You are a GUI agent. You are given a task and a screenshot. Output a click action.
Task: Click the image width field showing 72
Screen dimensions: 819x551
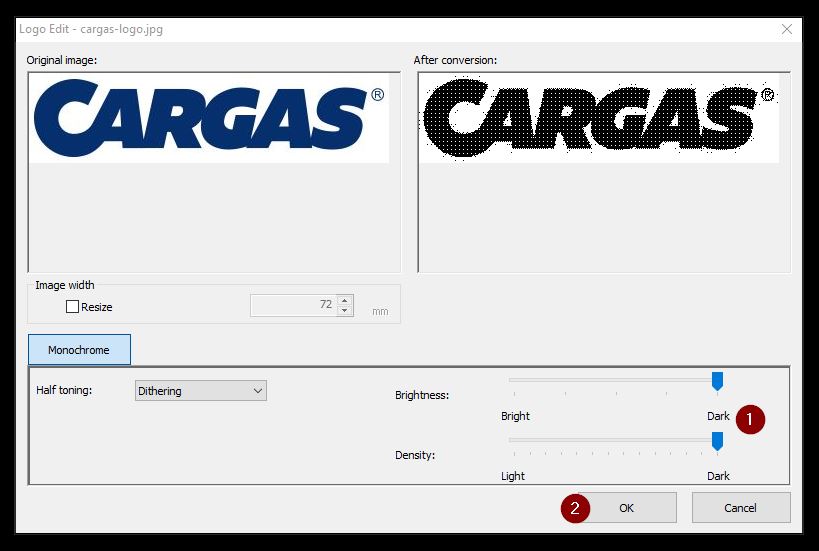pyautogui.click(x=294, y=306)
